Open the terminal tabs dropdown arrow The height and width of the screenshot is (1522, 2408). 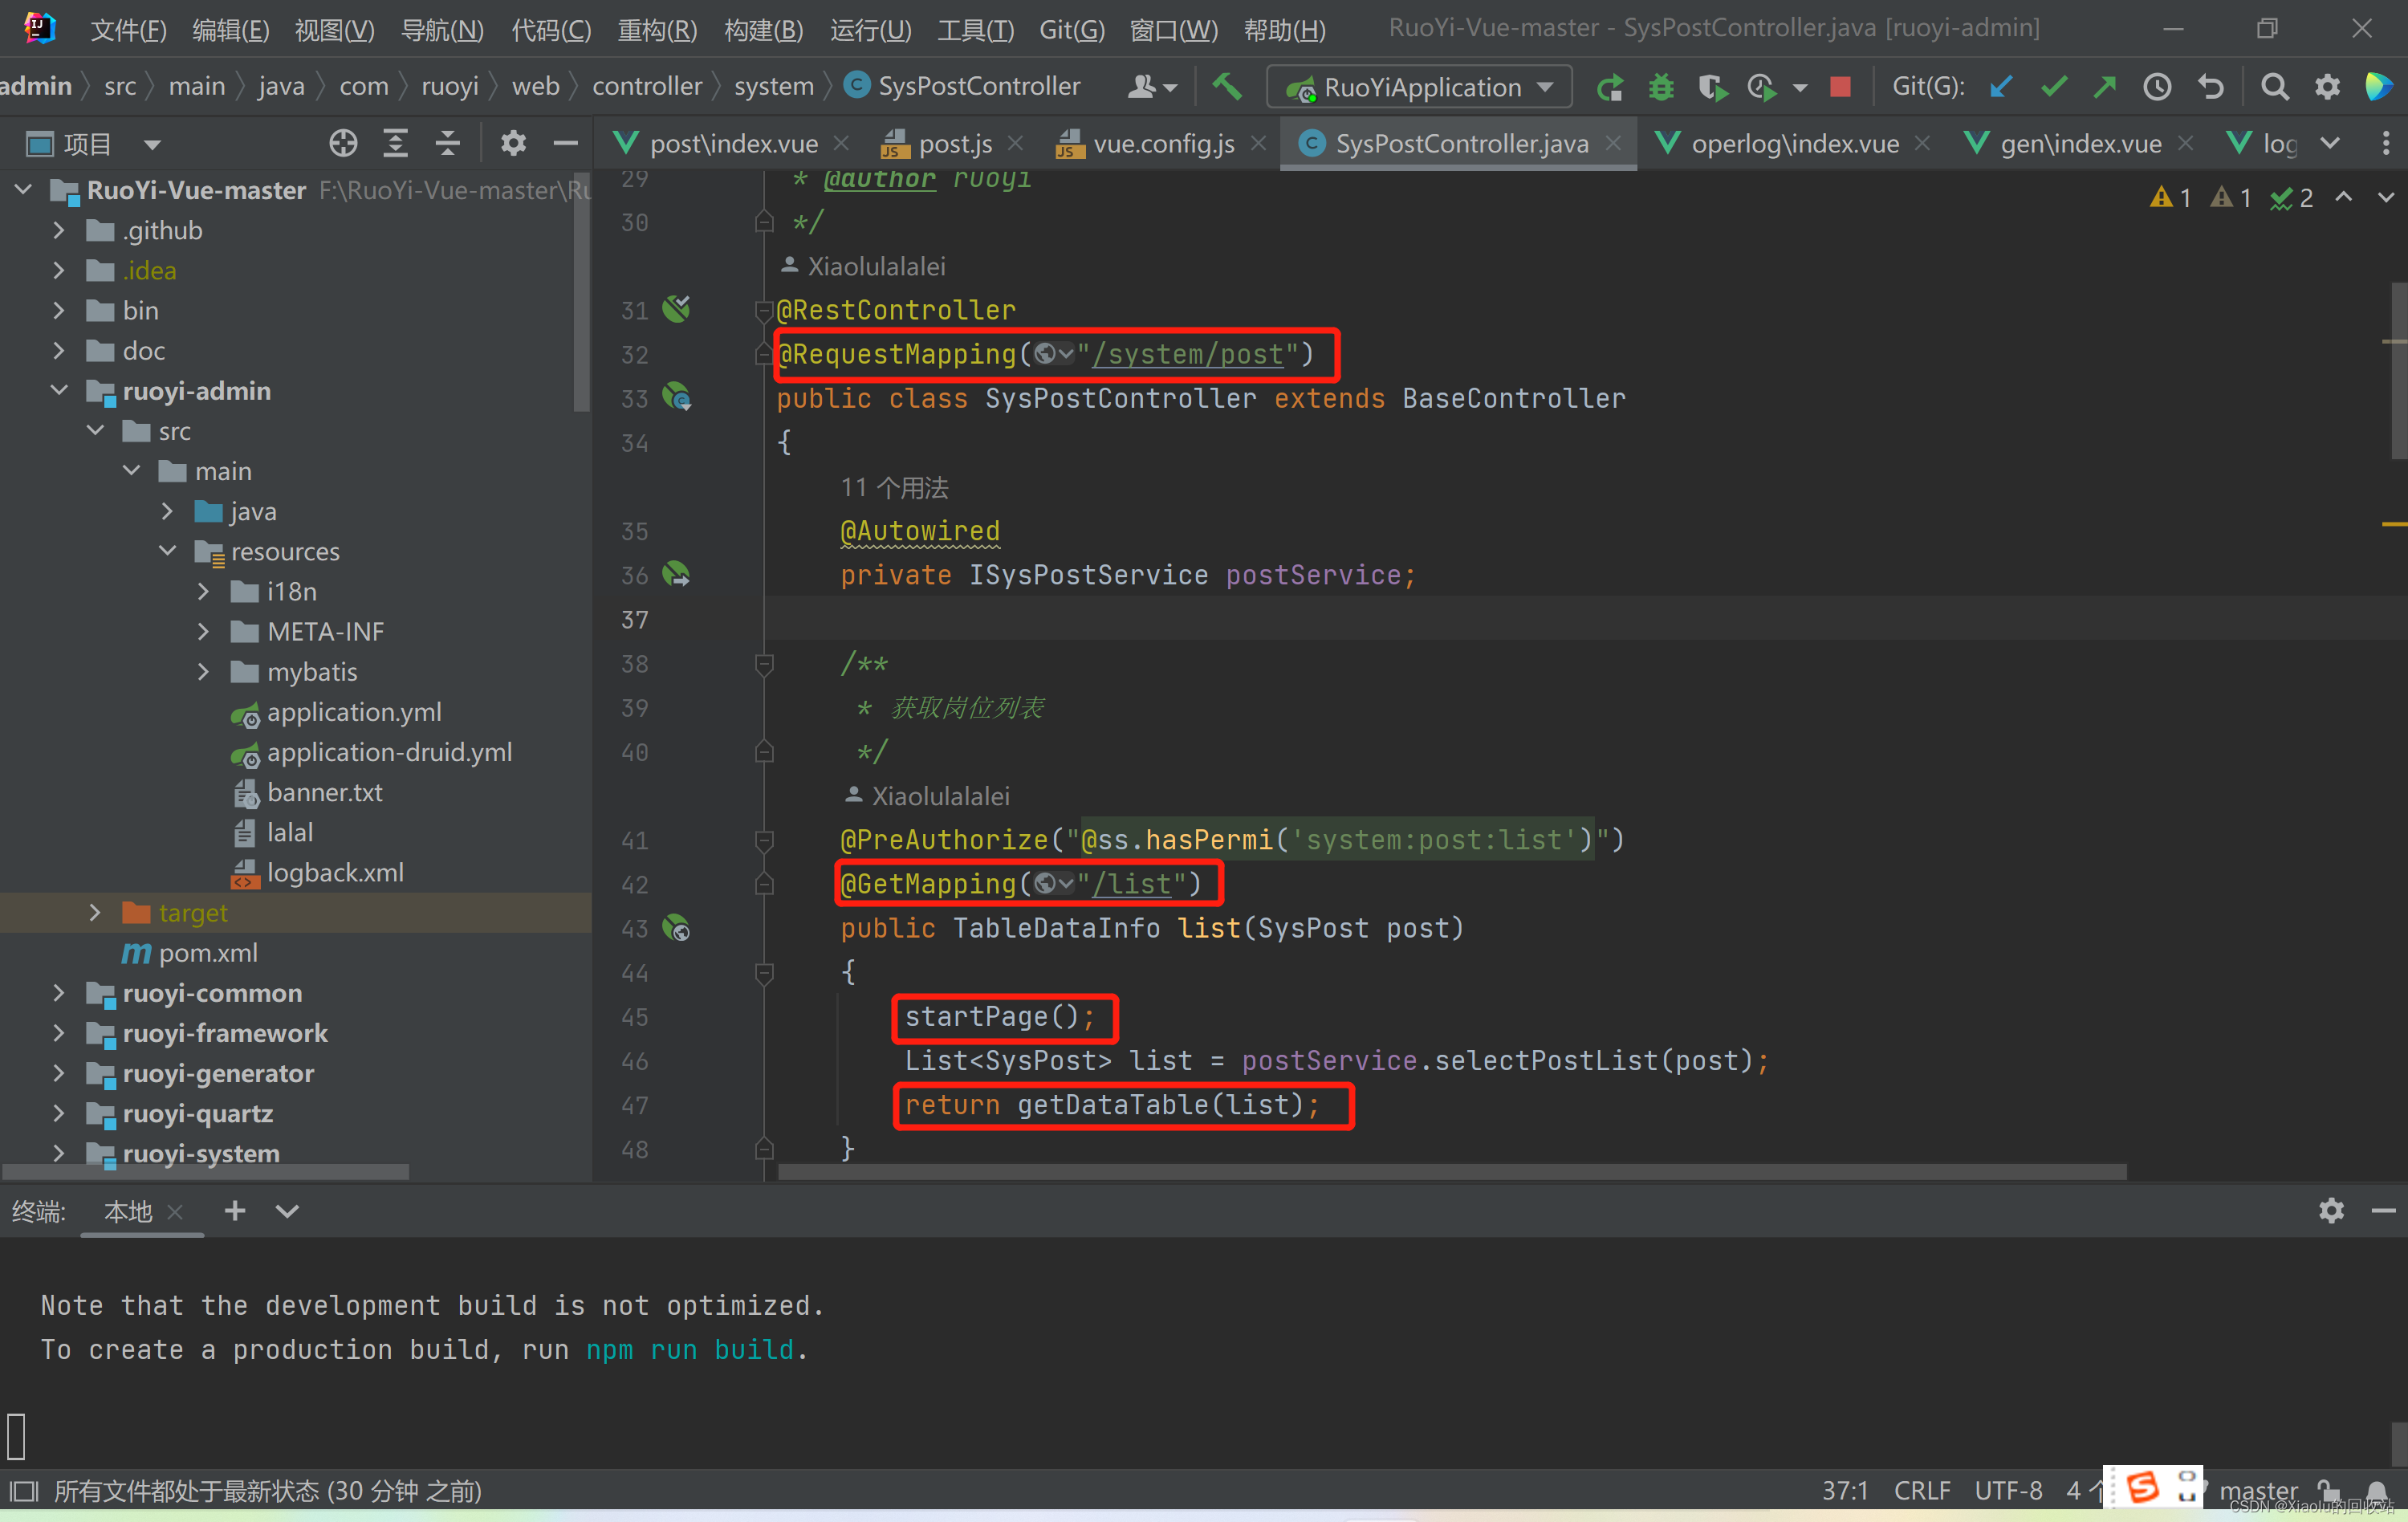[287, 1211]
